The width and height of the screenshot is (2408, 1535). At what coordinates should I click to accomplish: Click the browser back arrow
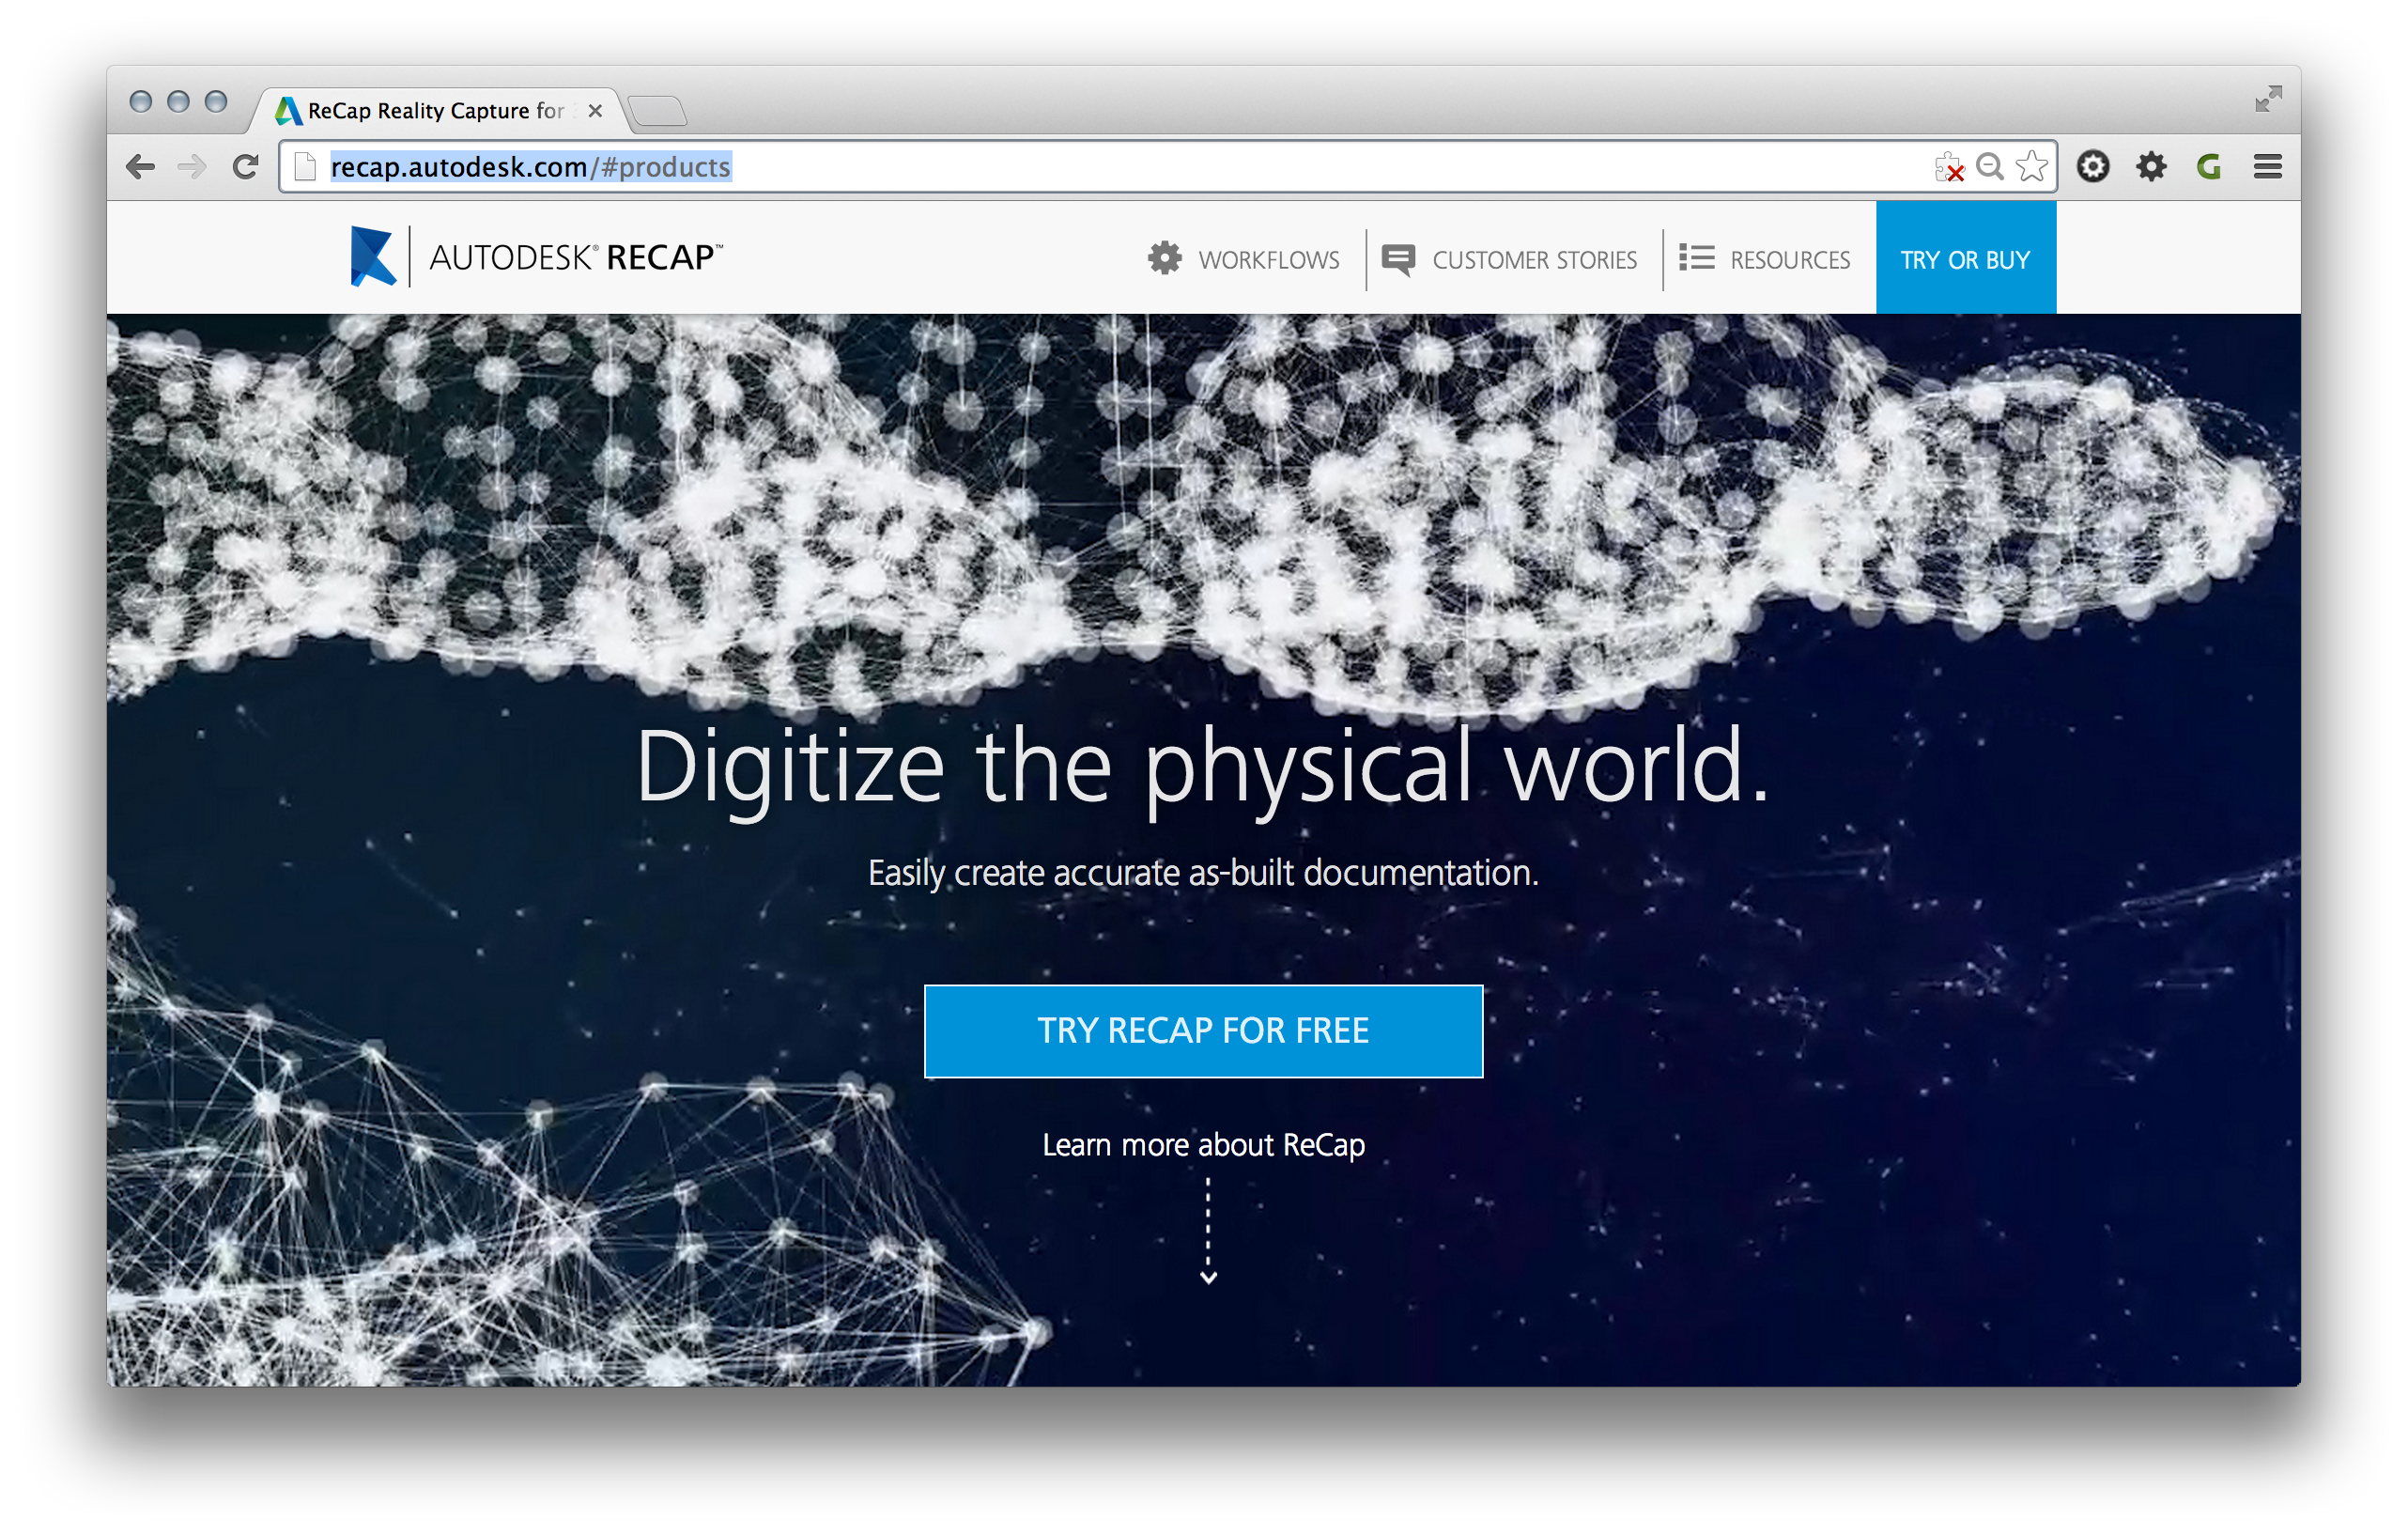[141, 167]
